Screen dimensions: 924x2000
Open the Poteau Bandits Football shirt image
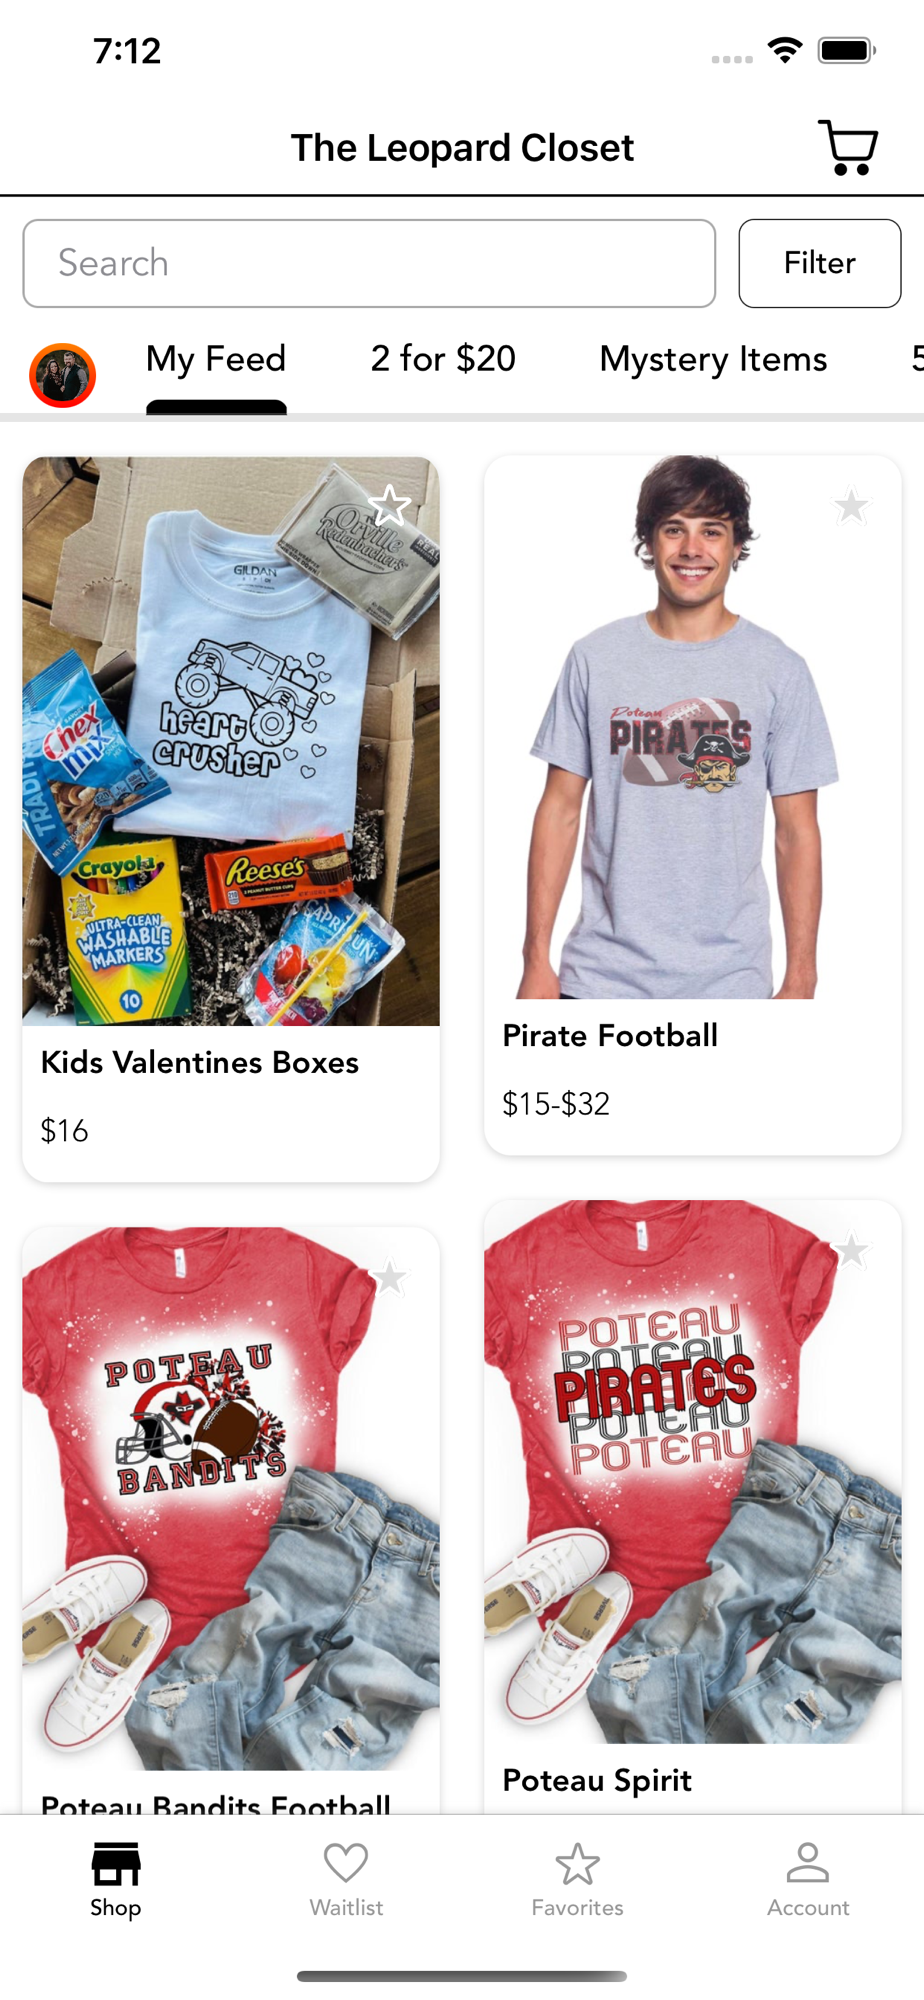tap(231, 1499)
